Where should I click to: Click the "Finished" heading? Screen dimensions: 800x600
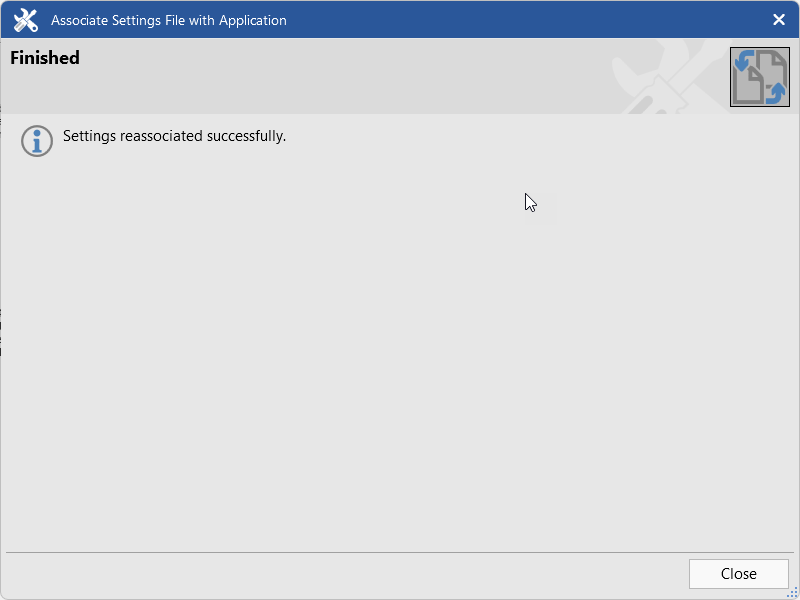pos(45,58)
